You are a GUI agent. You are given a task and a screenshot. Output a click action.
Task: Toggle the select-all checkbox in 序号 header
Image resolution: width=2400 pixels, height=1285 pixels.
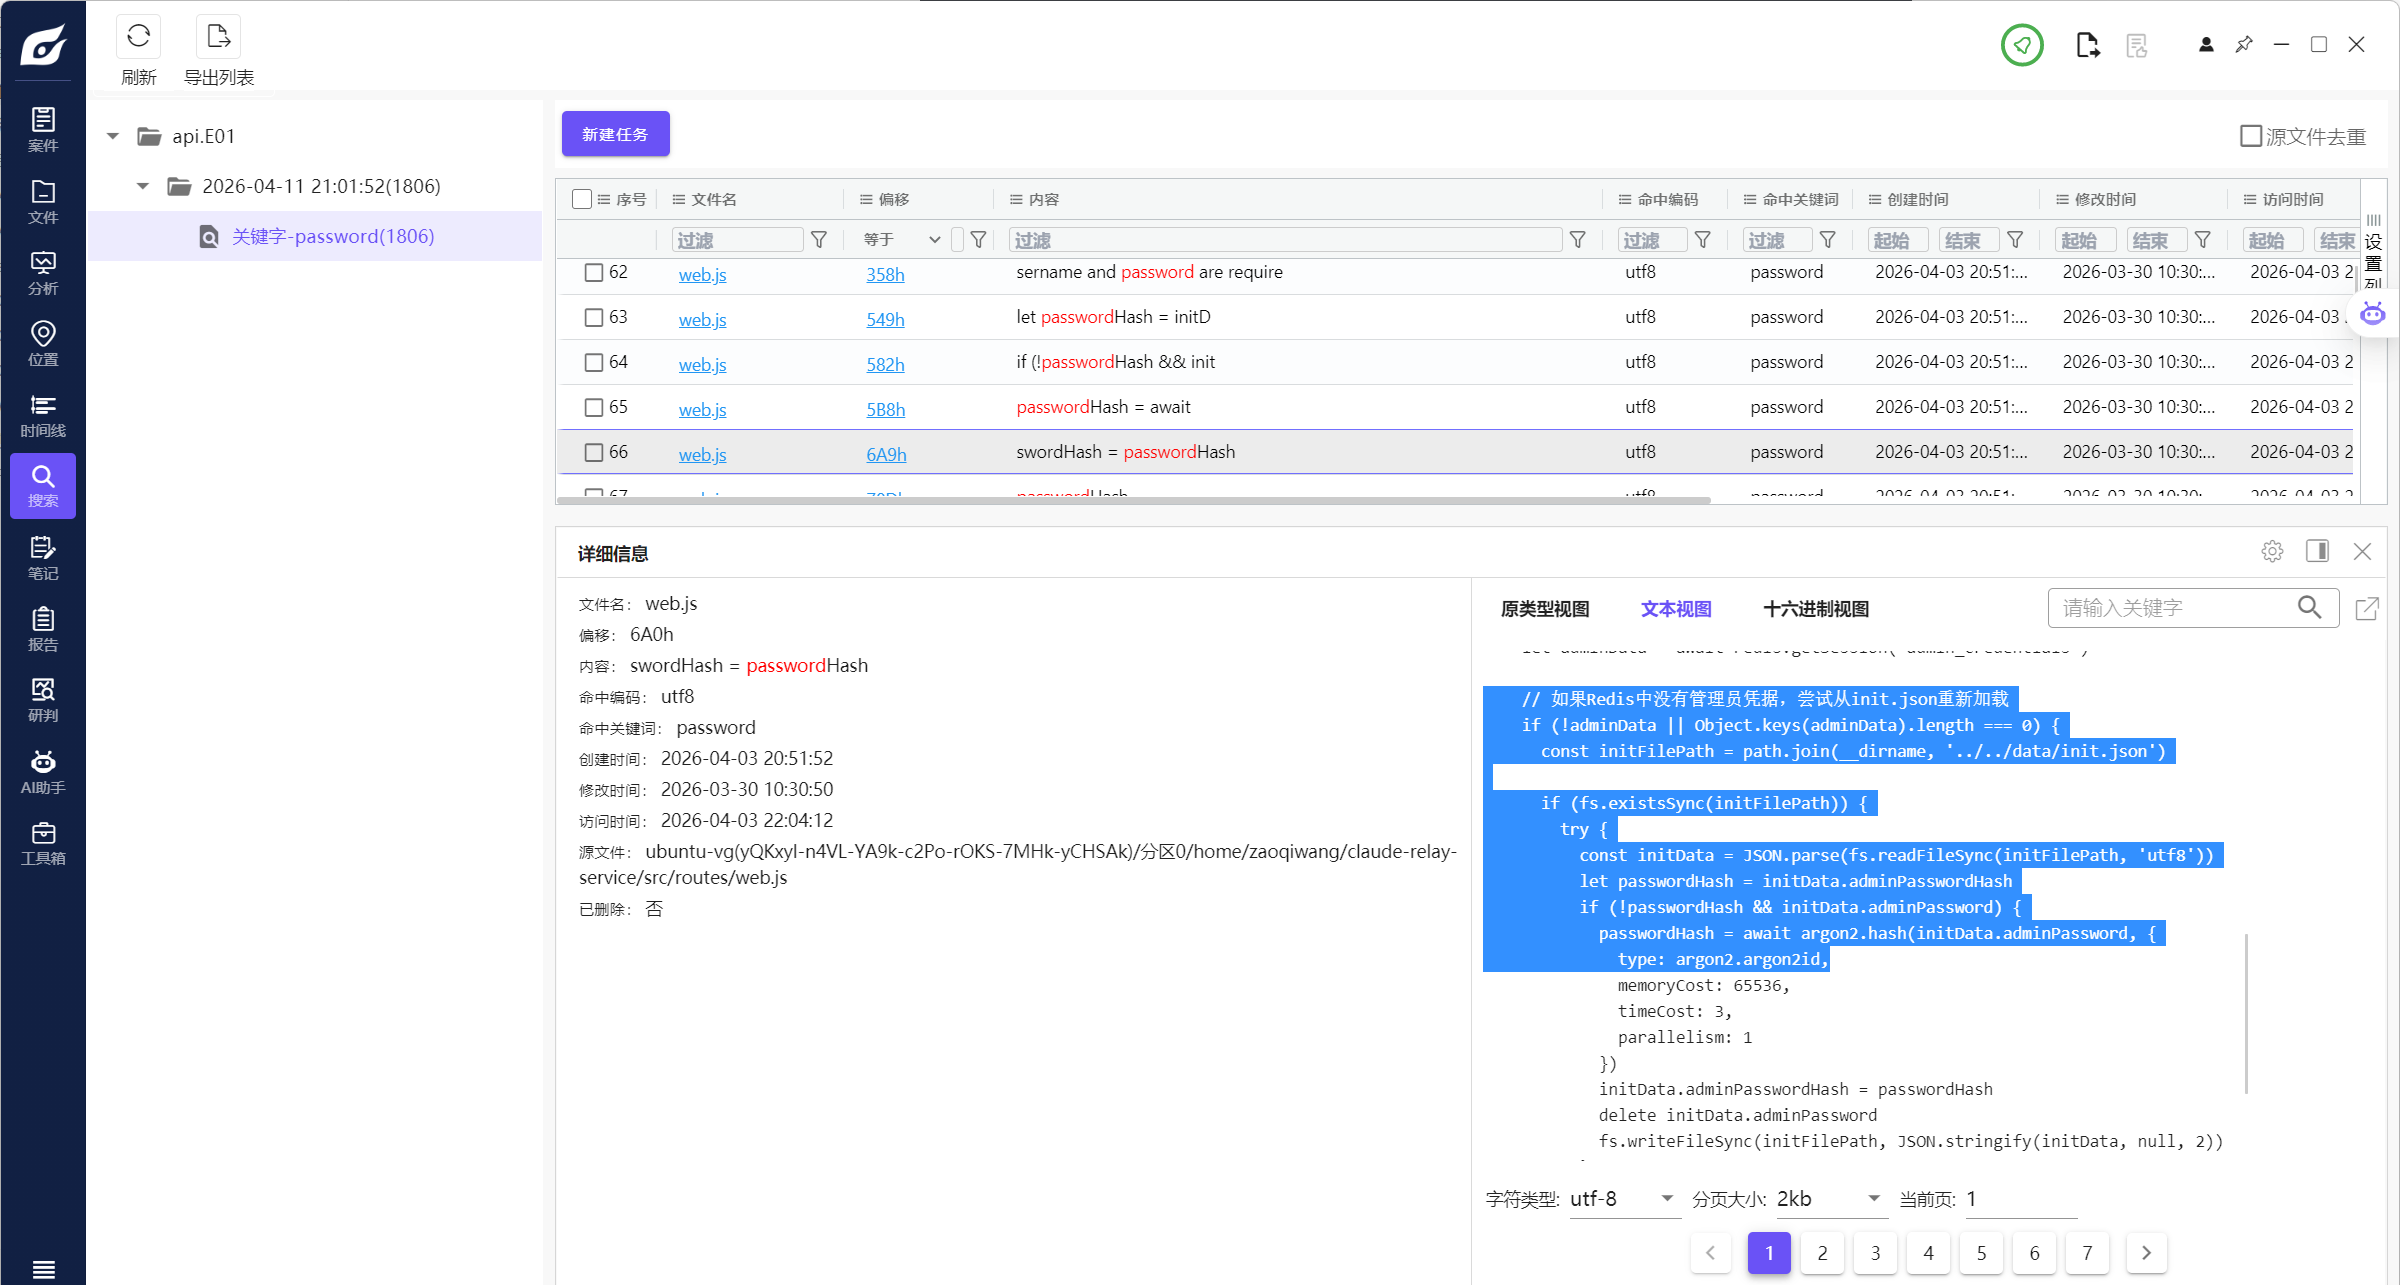point(581,199)
